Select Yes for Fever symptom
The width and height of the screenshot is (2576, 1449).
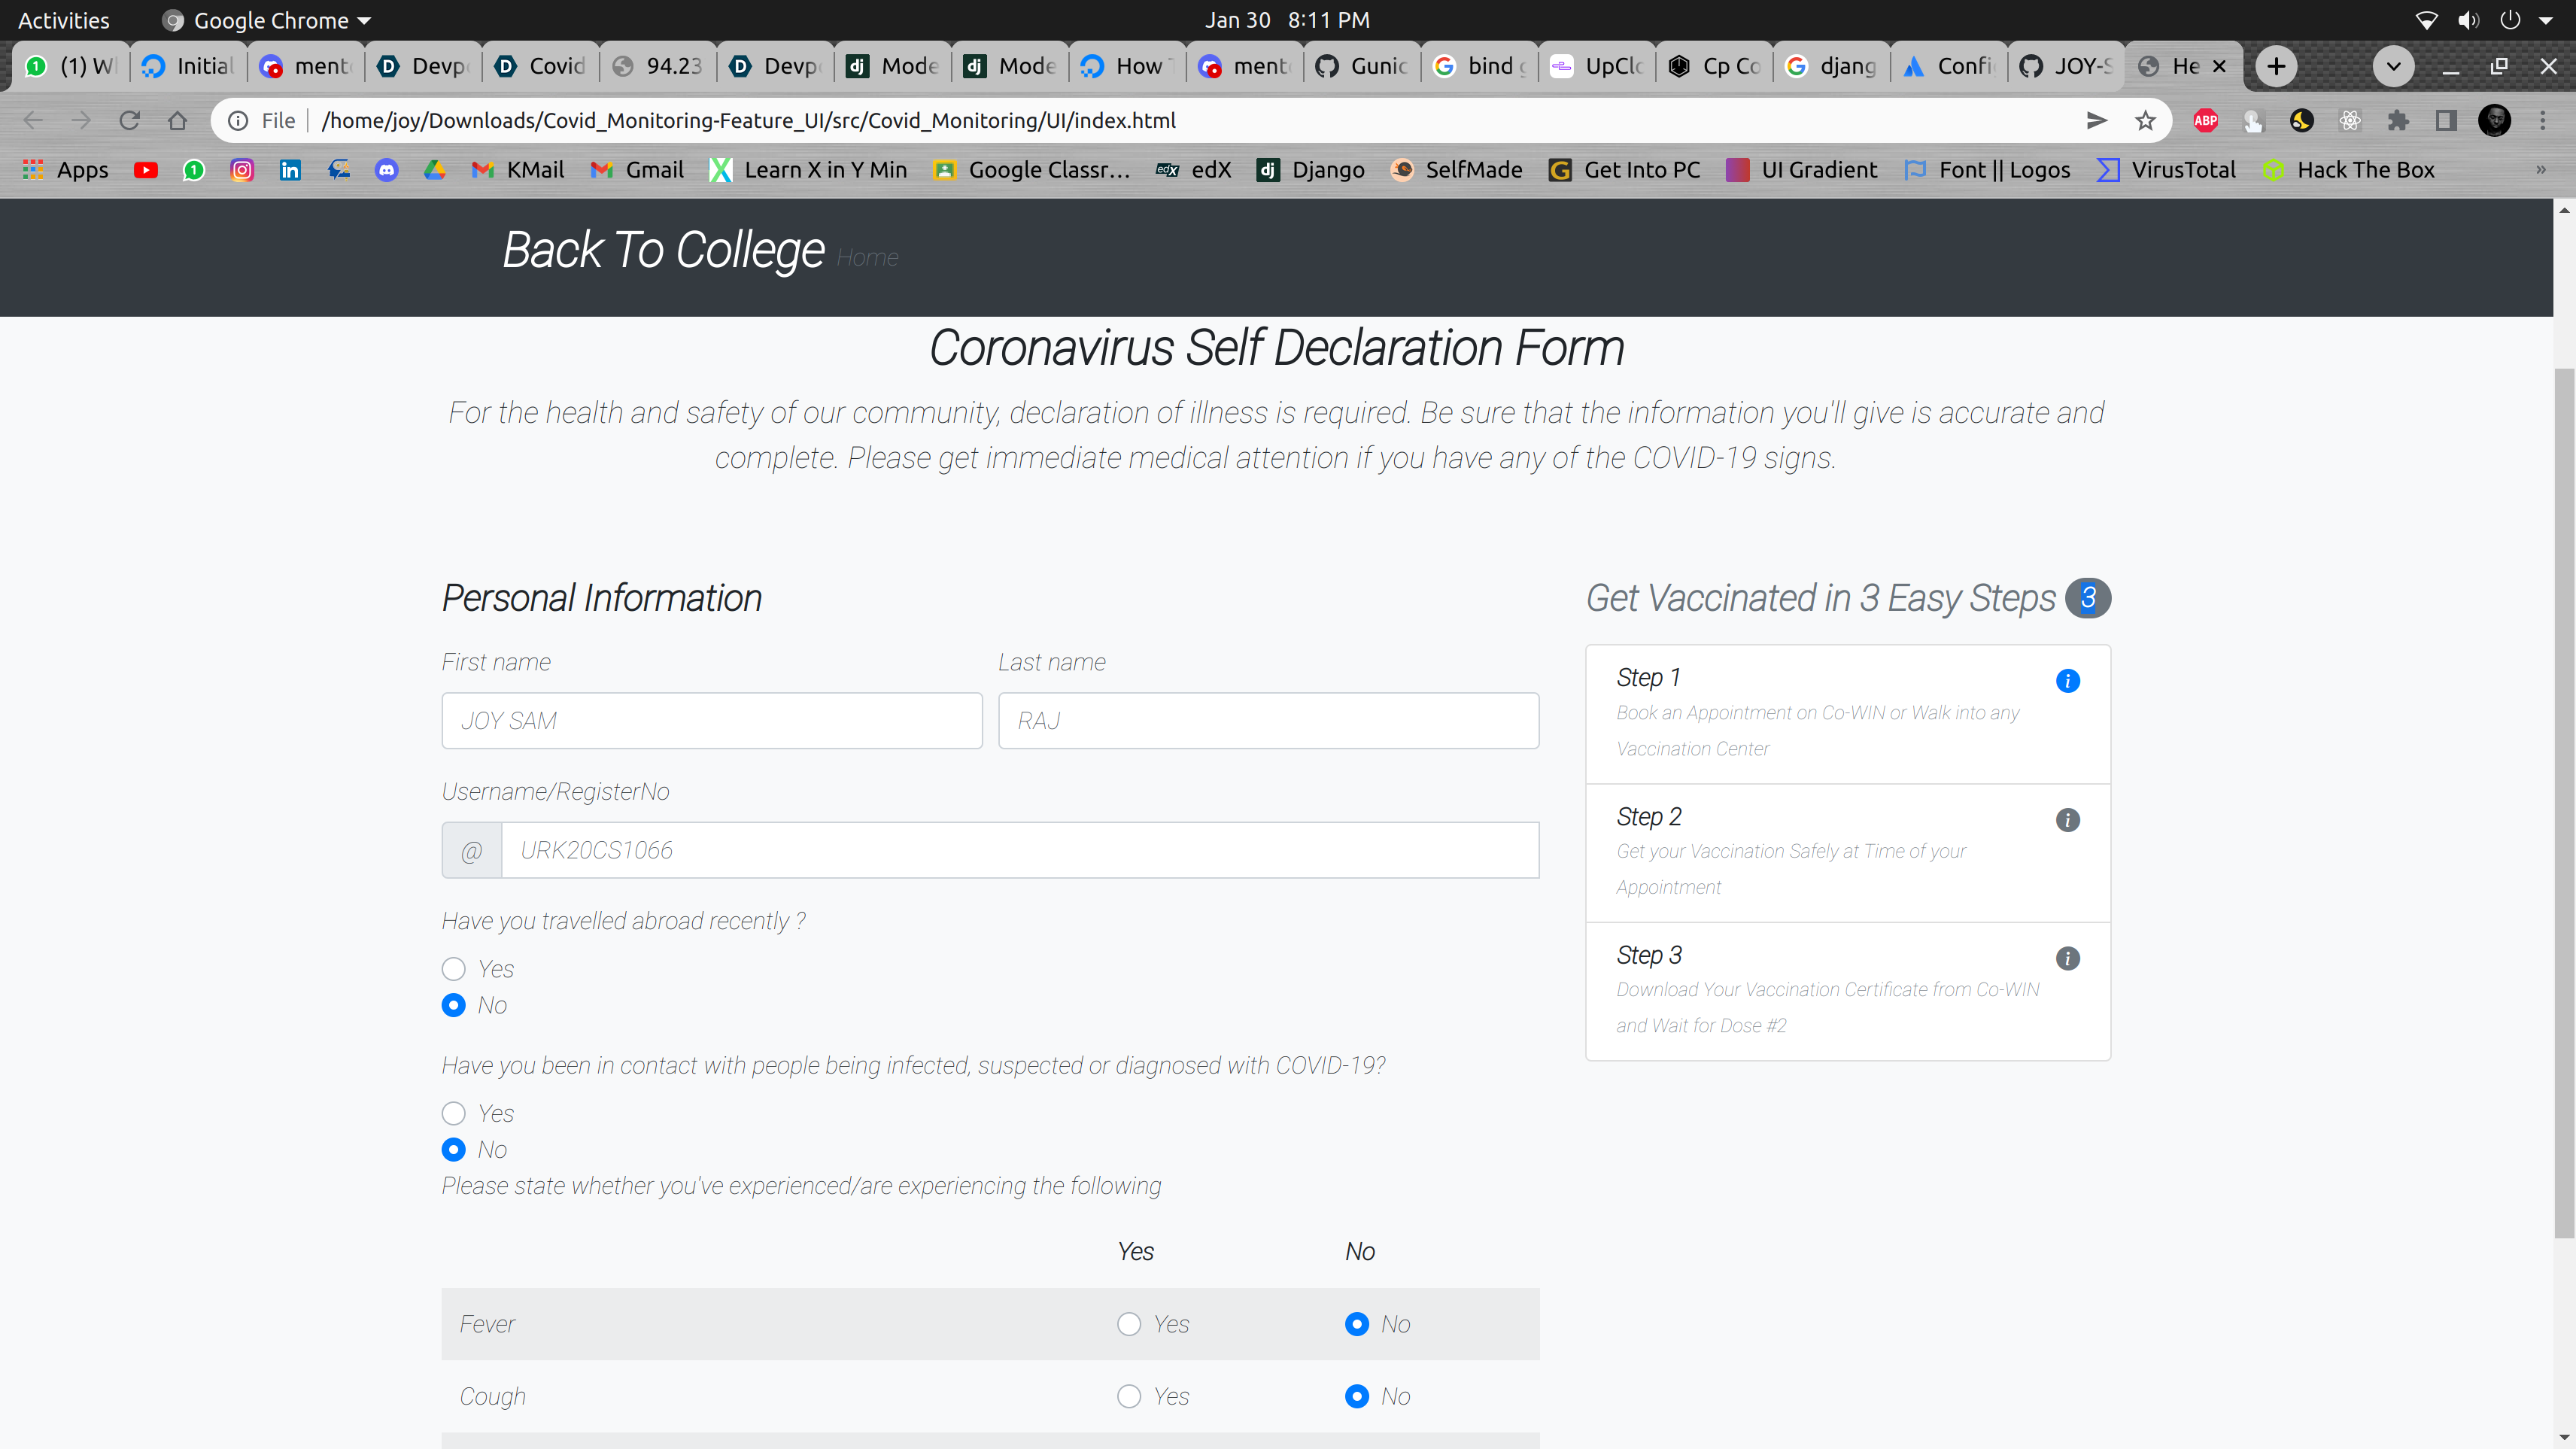(1129, 1324)
